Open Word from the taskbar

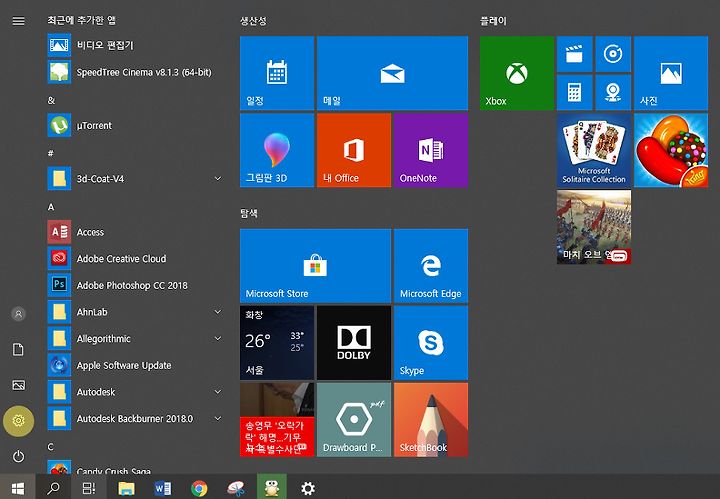[163, 488]
